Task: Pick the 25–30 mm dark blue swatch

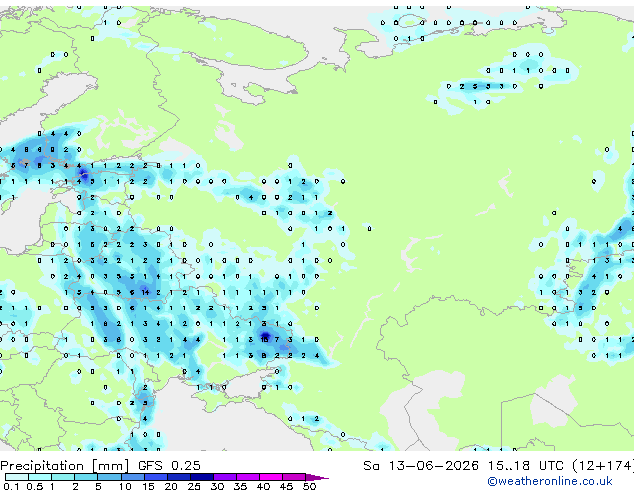Action: point(202,477)
